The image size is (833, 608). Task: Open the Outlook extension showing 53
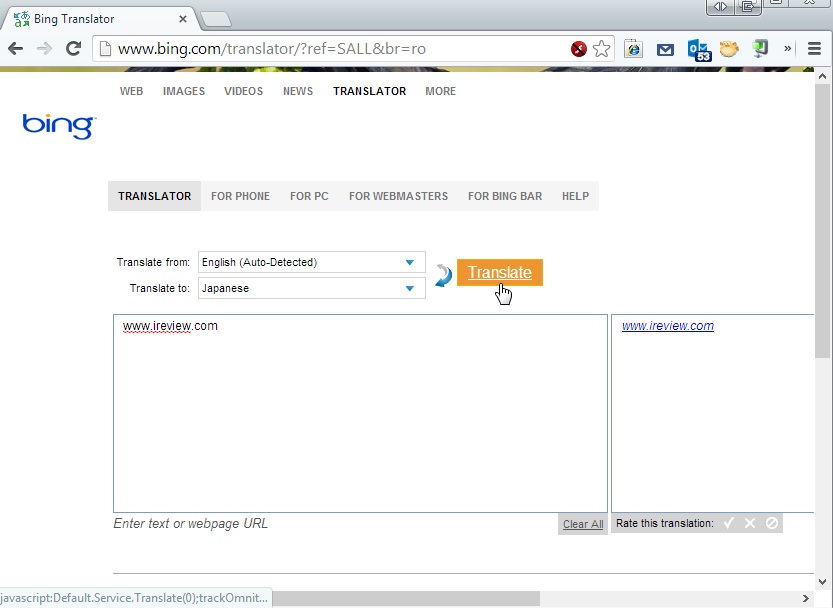point(699,50)
